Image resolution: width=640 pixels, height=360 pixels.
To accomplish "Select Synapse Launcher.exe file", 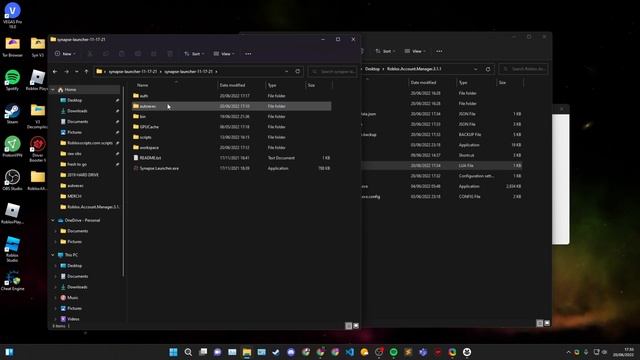I will pos(231,168).
